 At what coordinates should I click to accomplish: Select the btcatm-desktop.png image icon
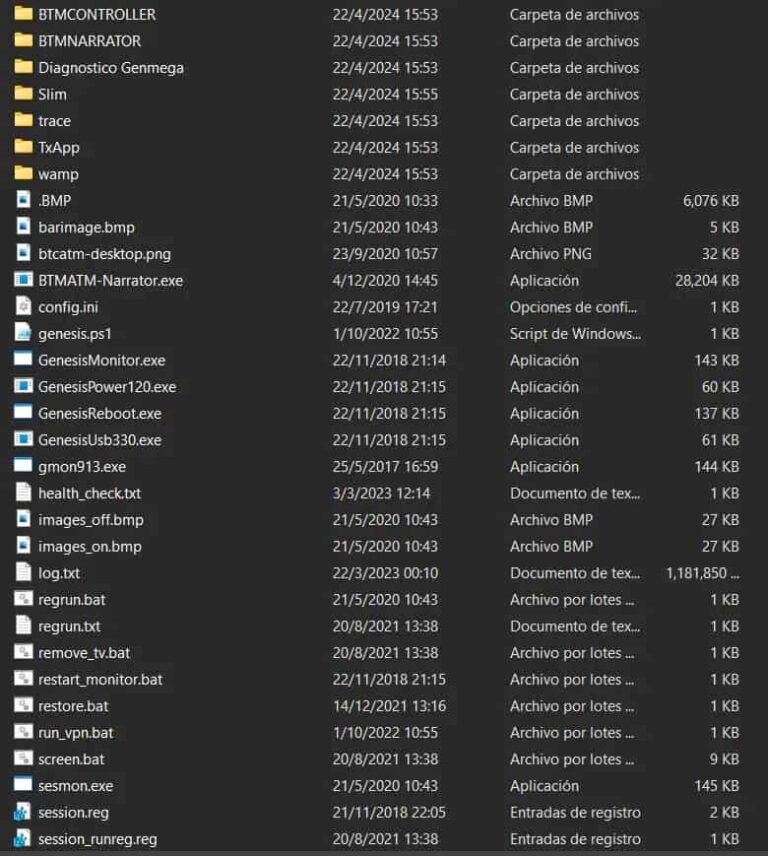[23, 254]
